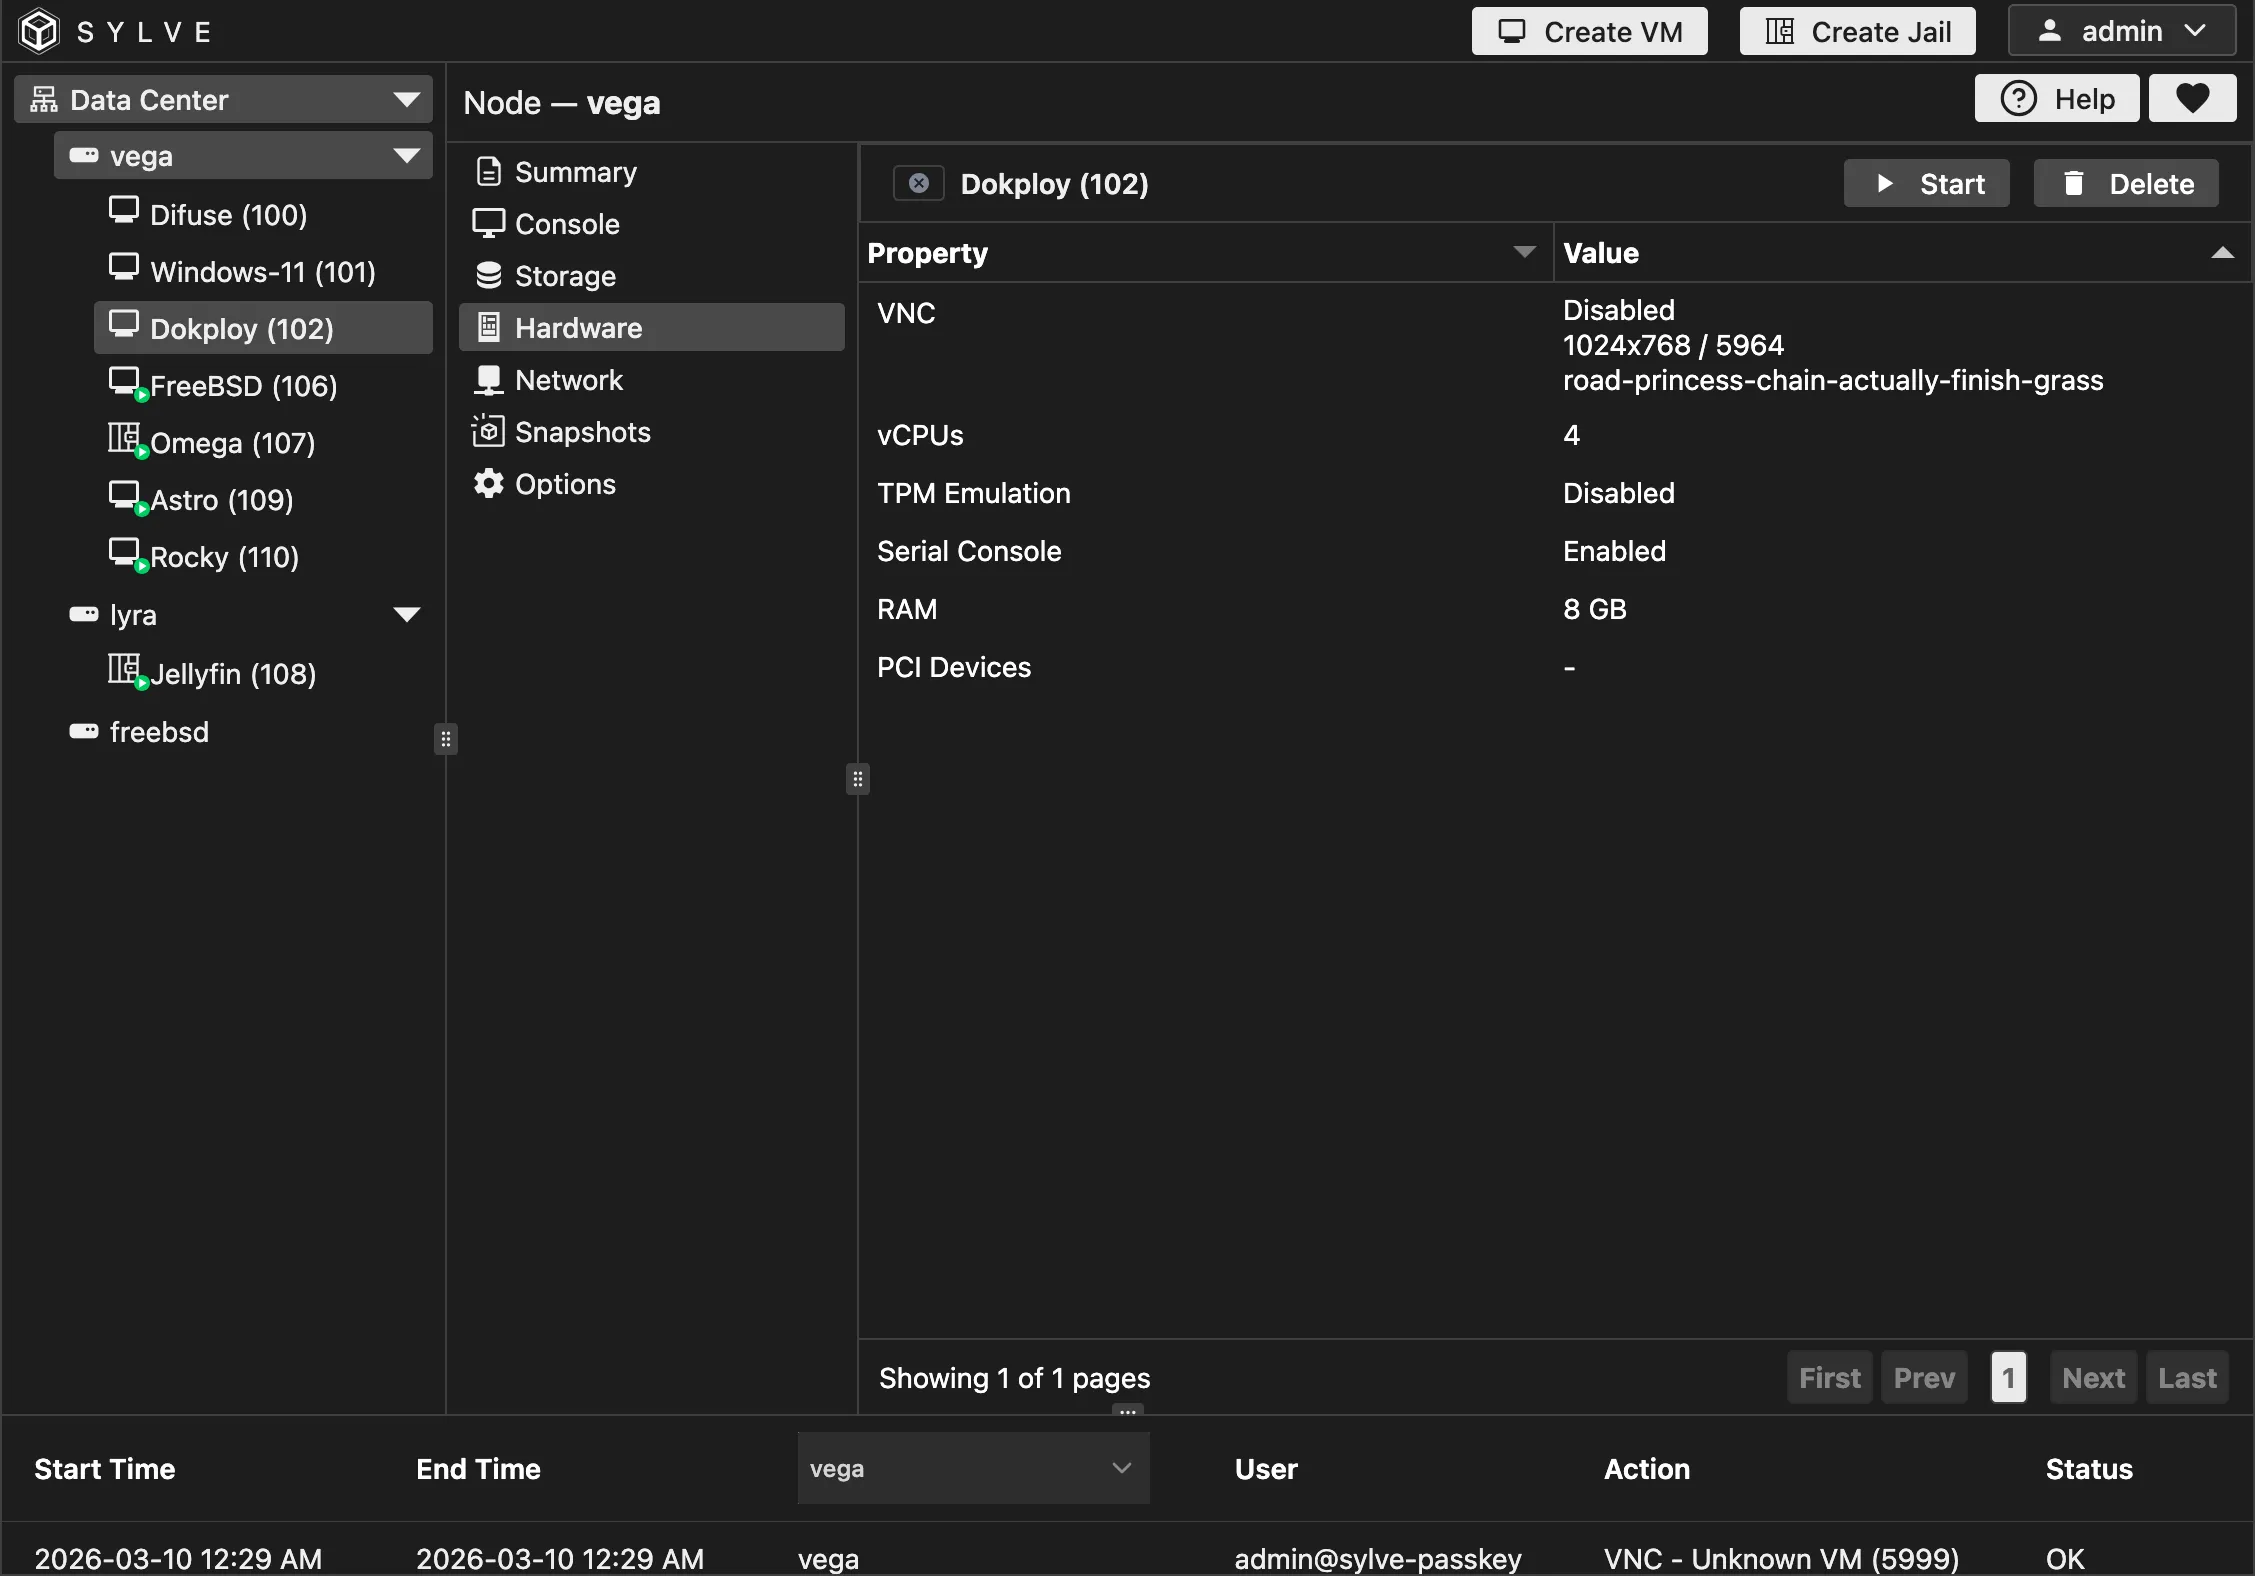Open the Snapshots section
This screenshot has height=1576, width=2256.
click(x=582, y=432)
